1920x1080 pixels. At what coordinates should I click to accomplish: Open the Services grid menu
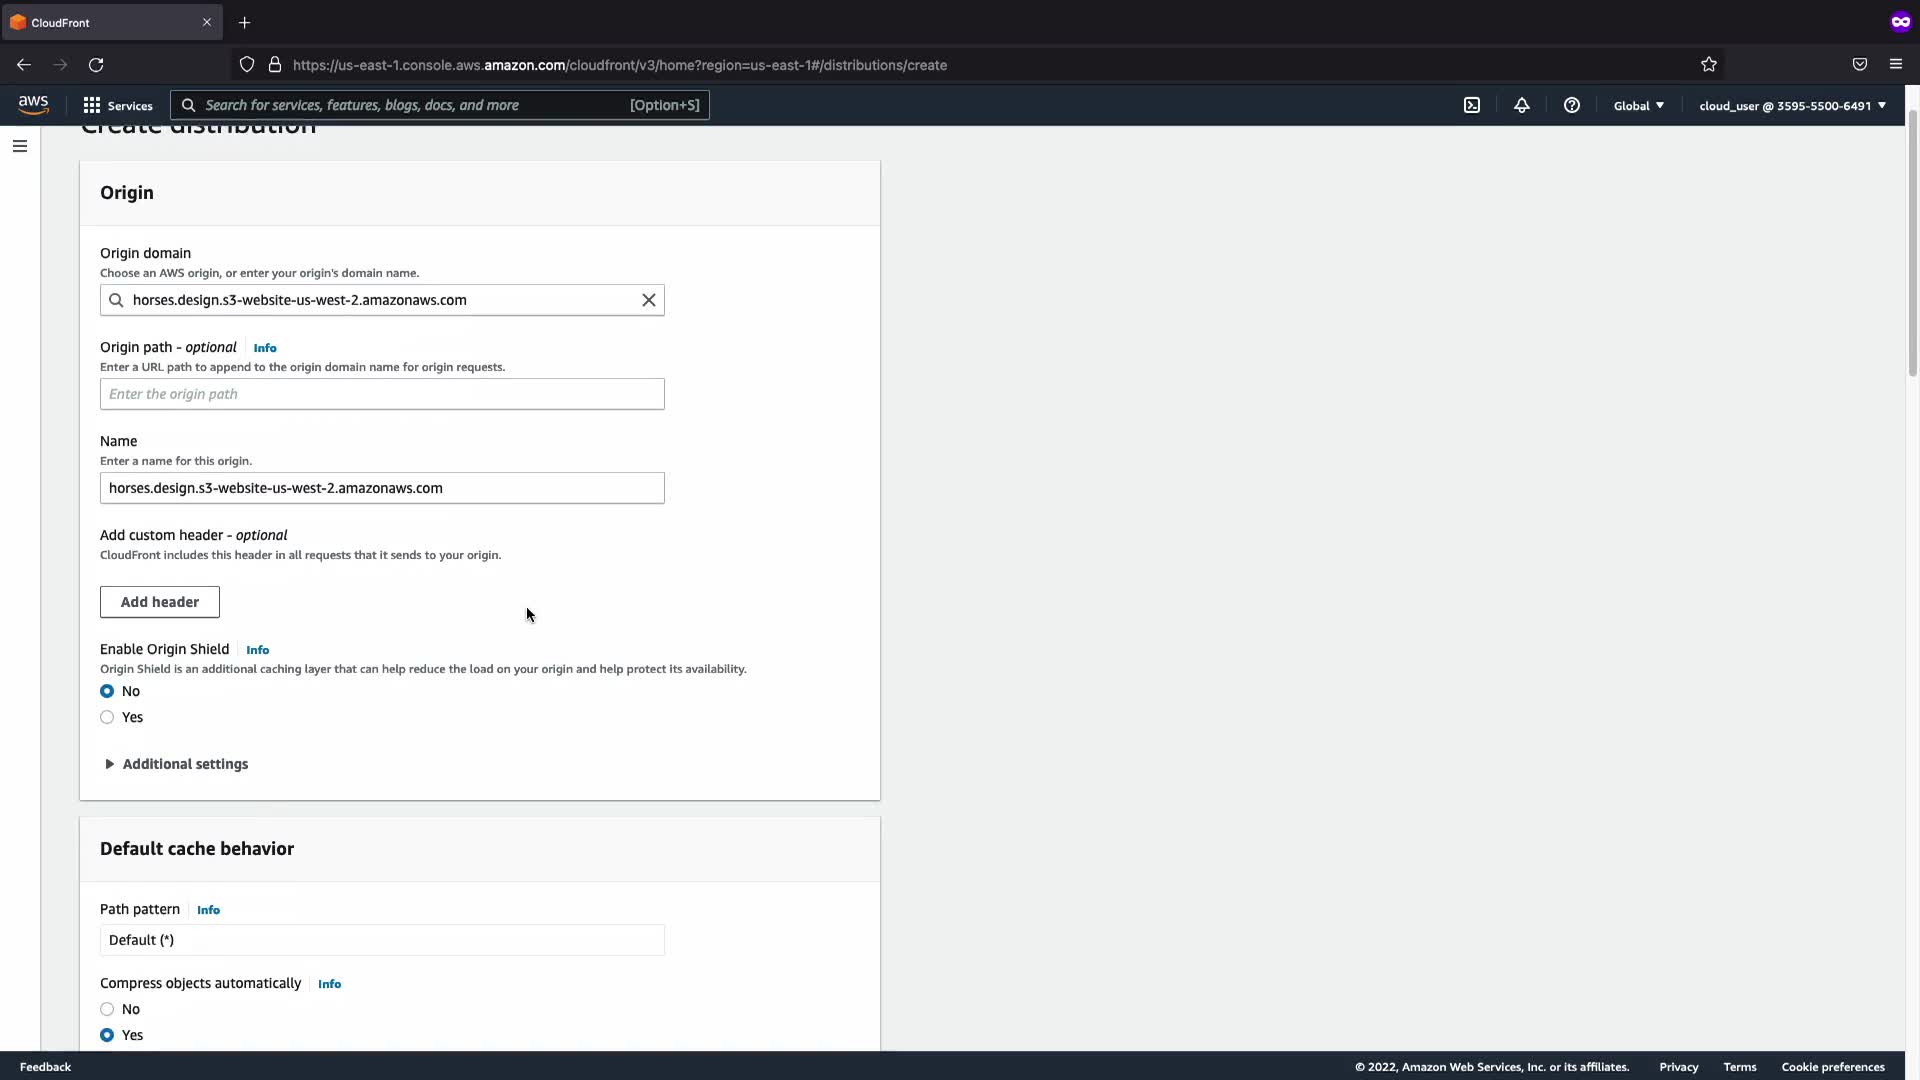coord(117,105)
